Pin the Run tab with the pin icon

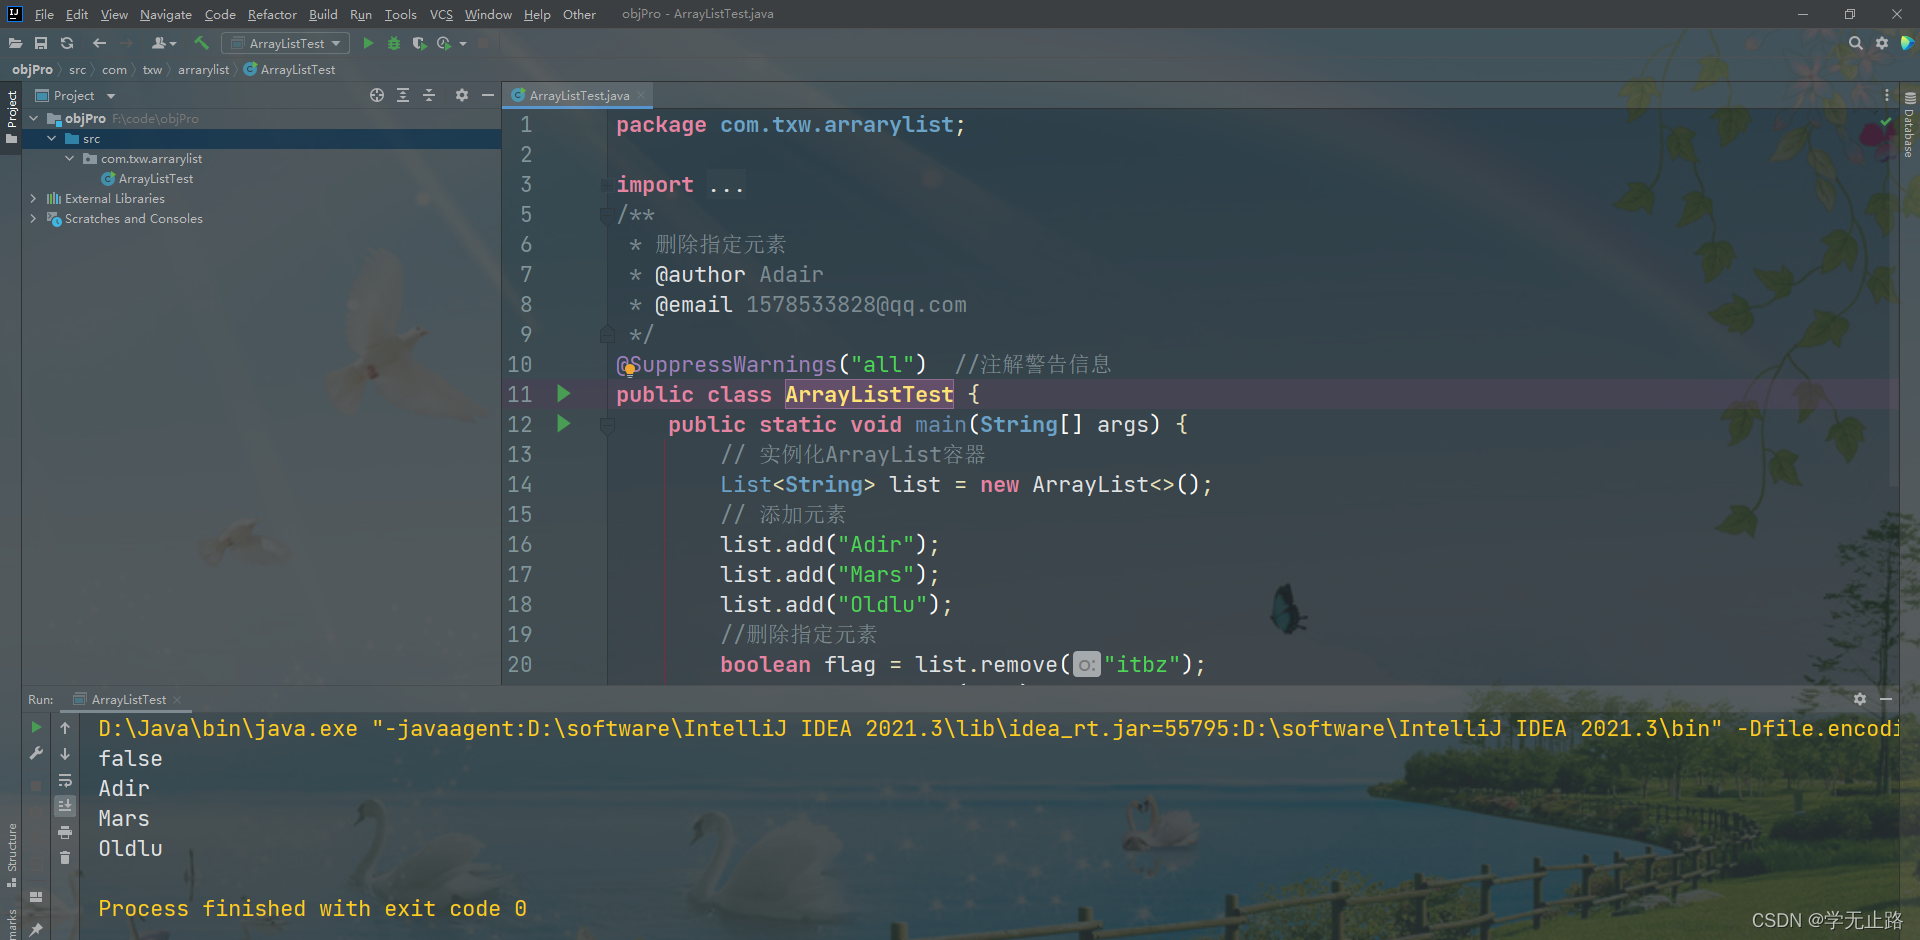coord(36,929)
